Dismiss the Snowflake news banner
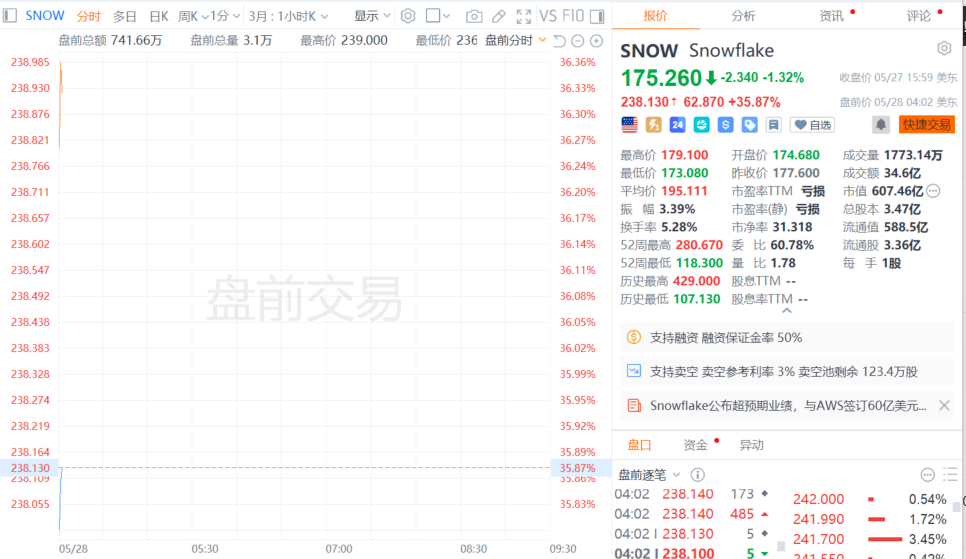This screenshot has height=559, width=966. [x=944, y=406]
